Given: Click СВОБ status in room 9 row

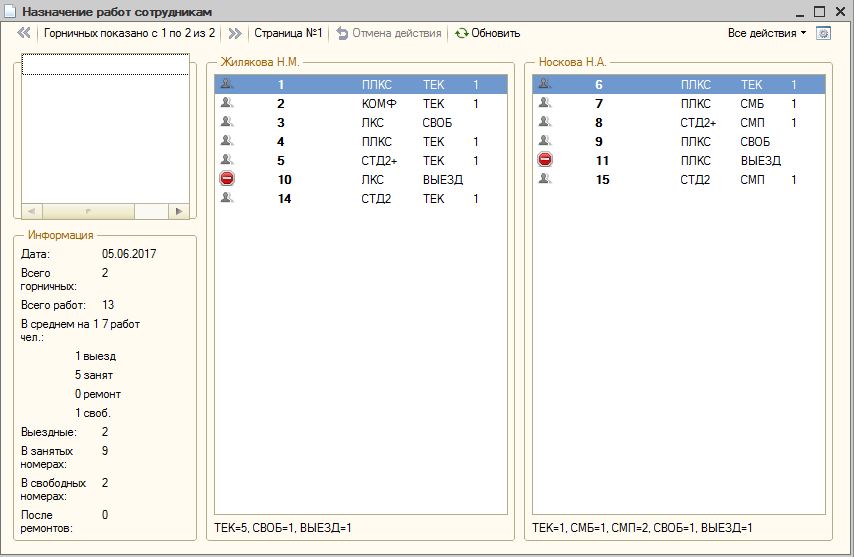Looking at the screenshot, I should pyautogui.click(x=755, y=142).
